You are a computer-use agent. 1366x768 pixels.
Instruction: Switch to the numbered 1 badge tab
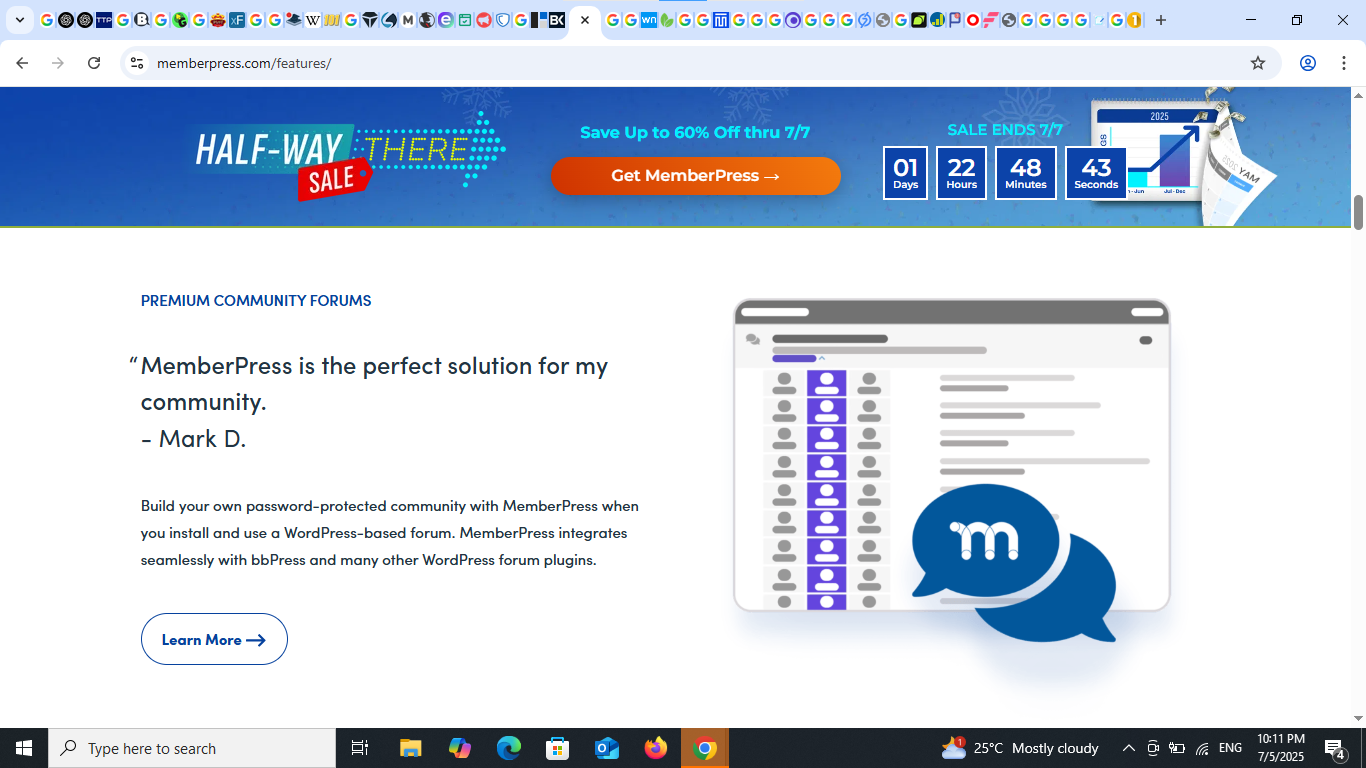point(1134,20)
